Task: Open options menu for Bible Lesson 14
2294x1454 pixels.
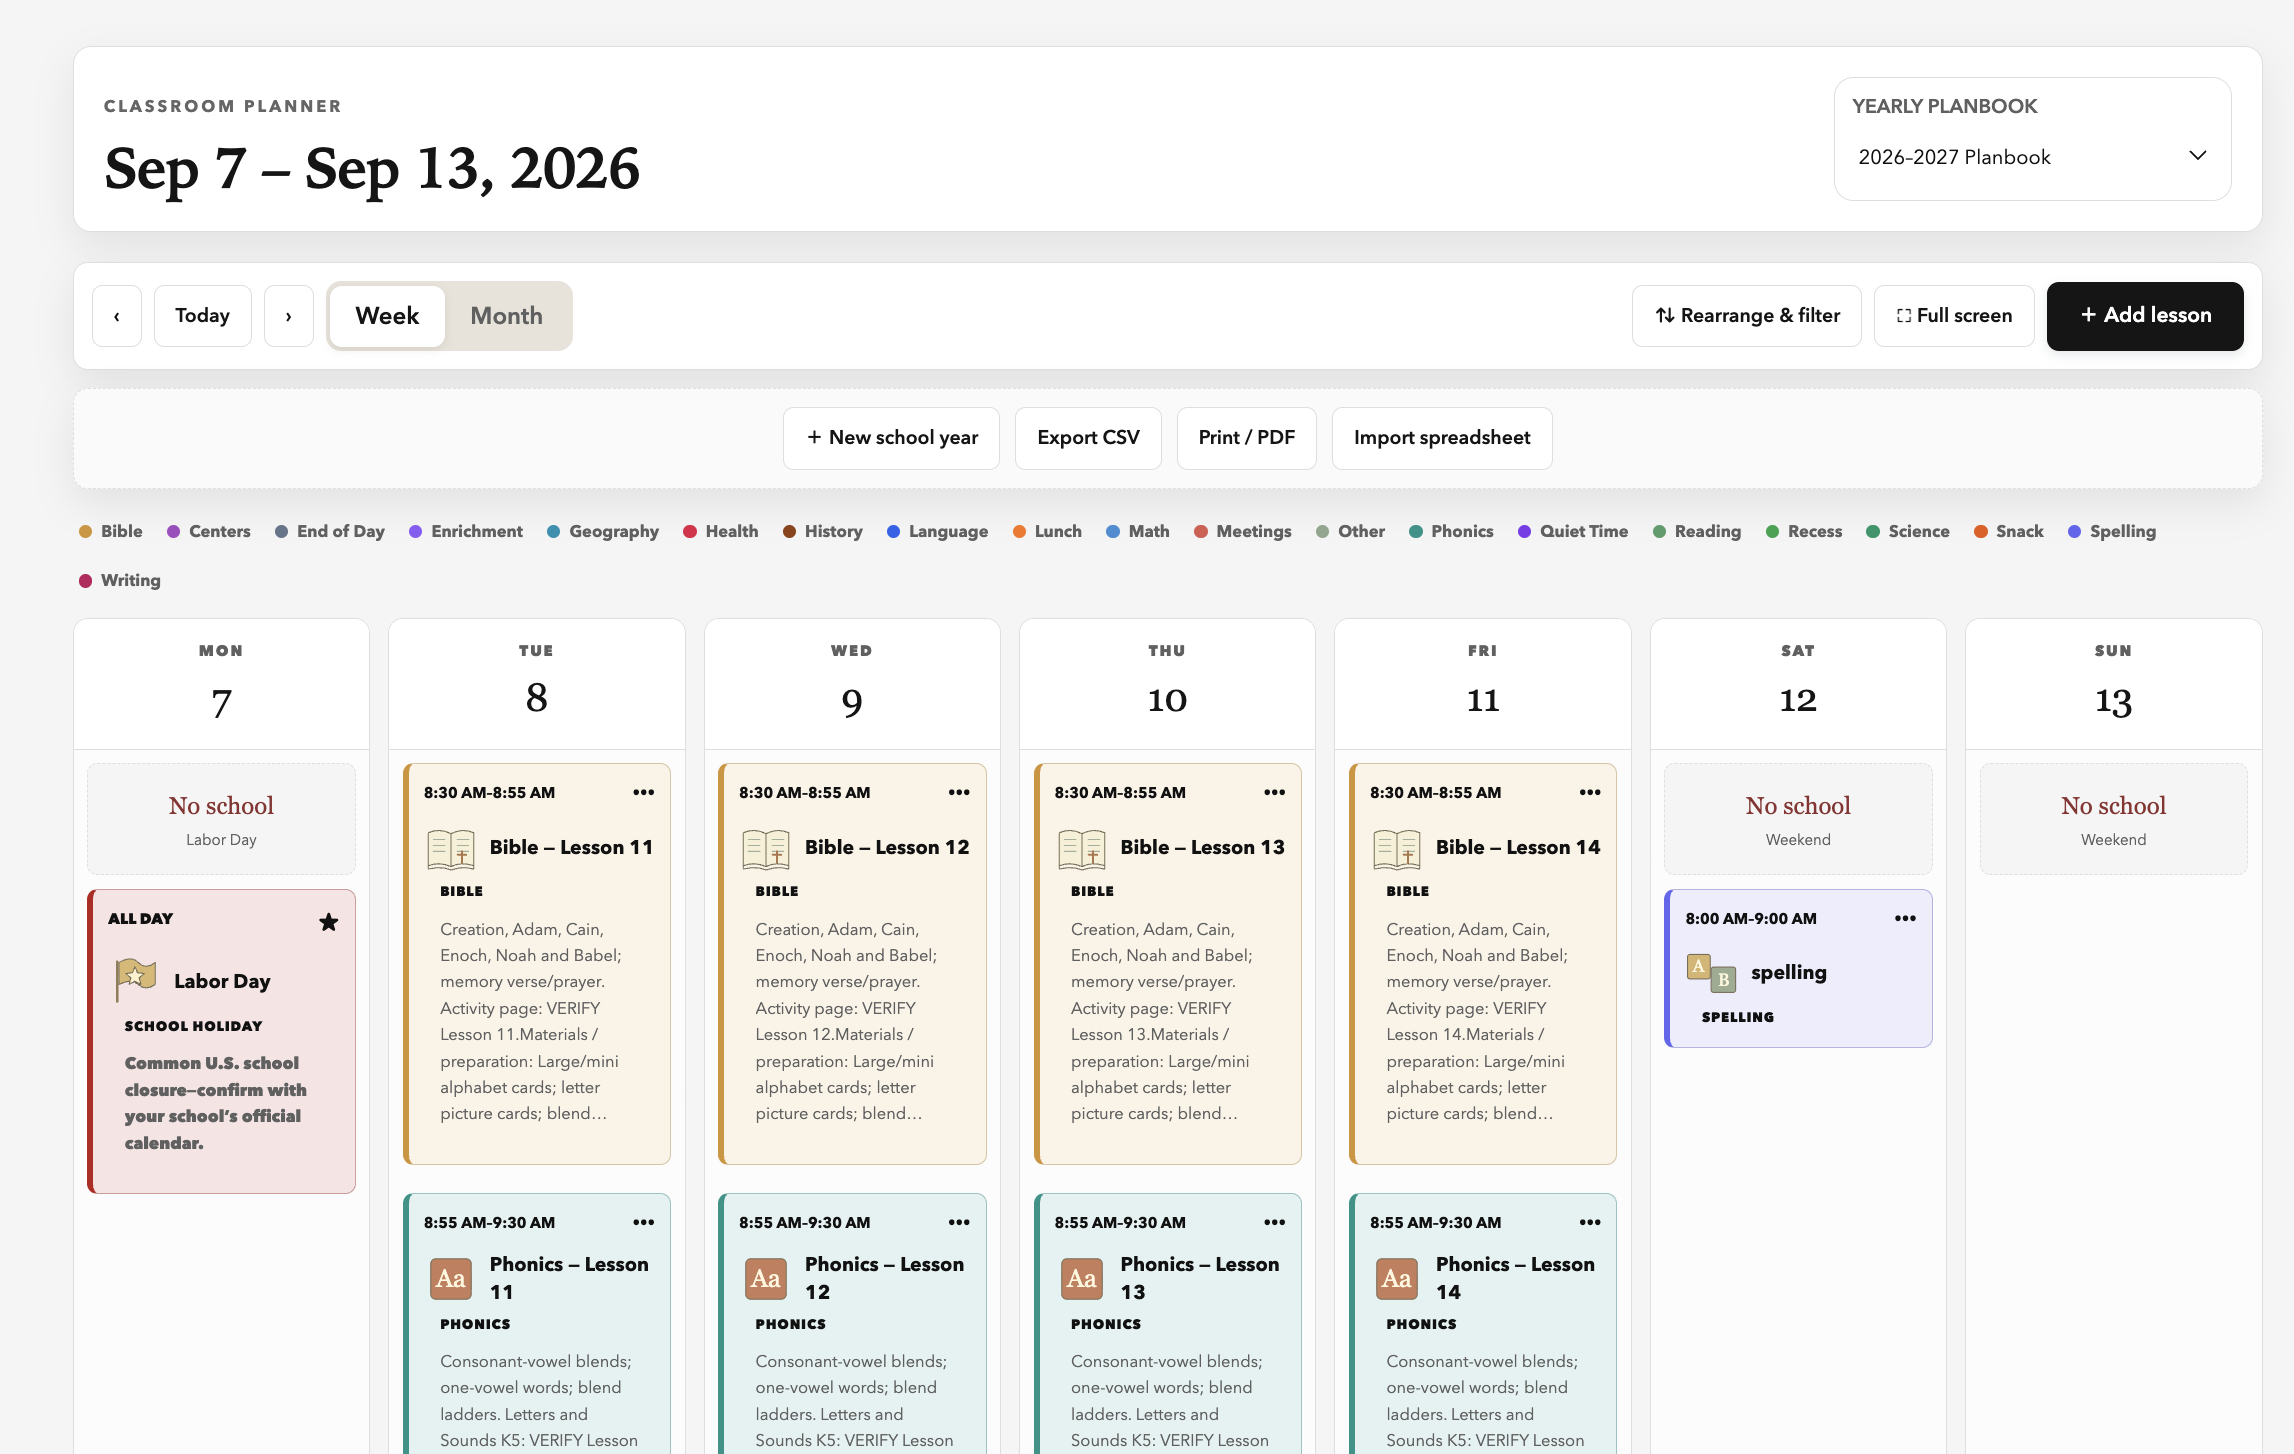Action: pyautogui.click(x=1590, y=792)
